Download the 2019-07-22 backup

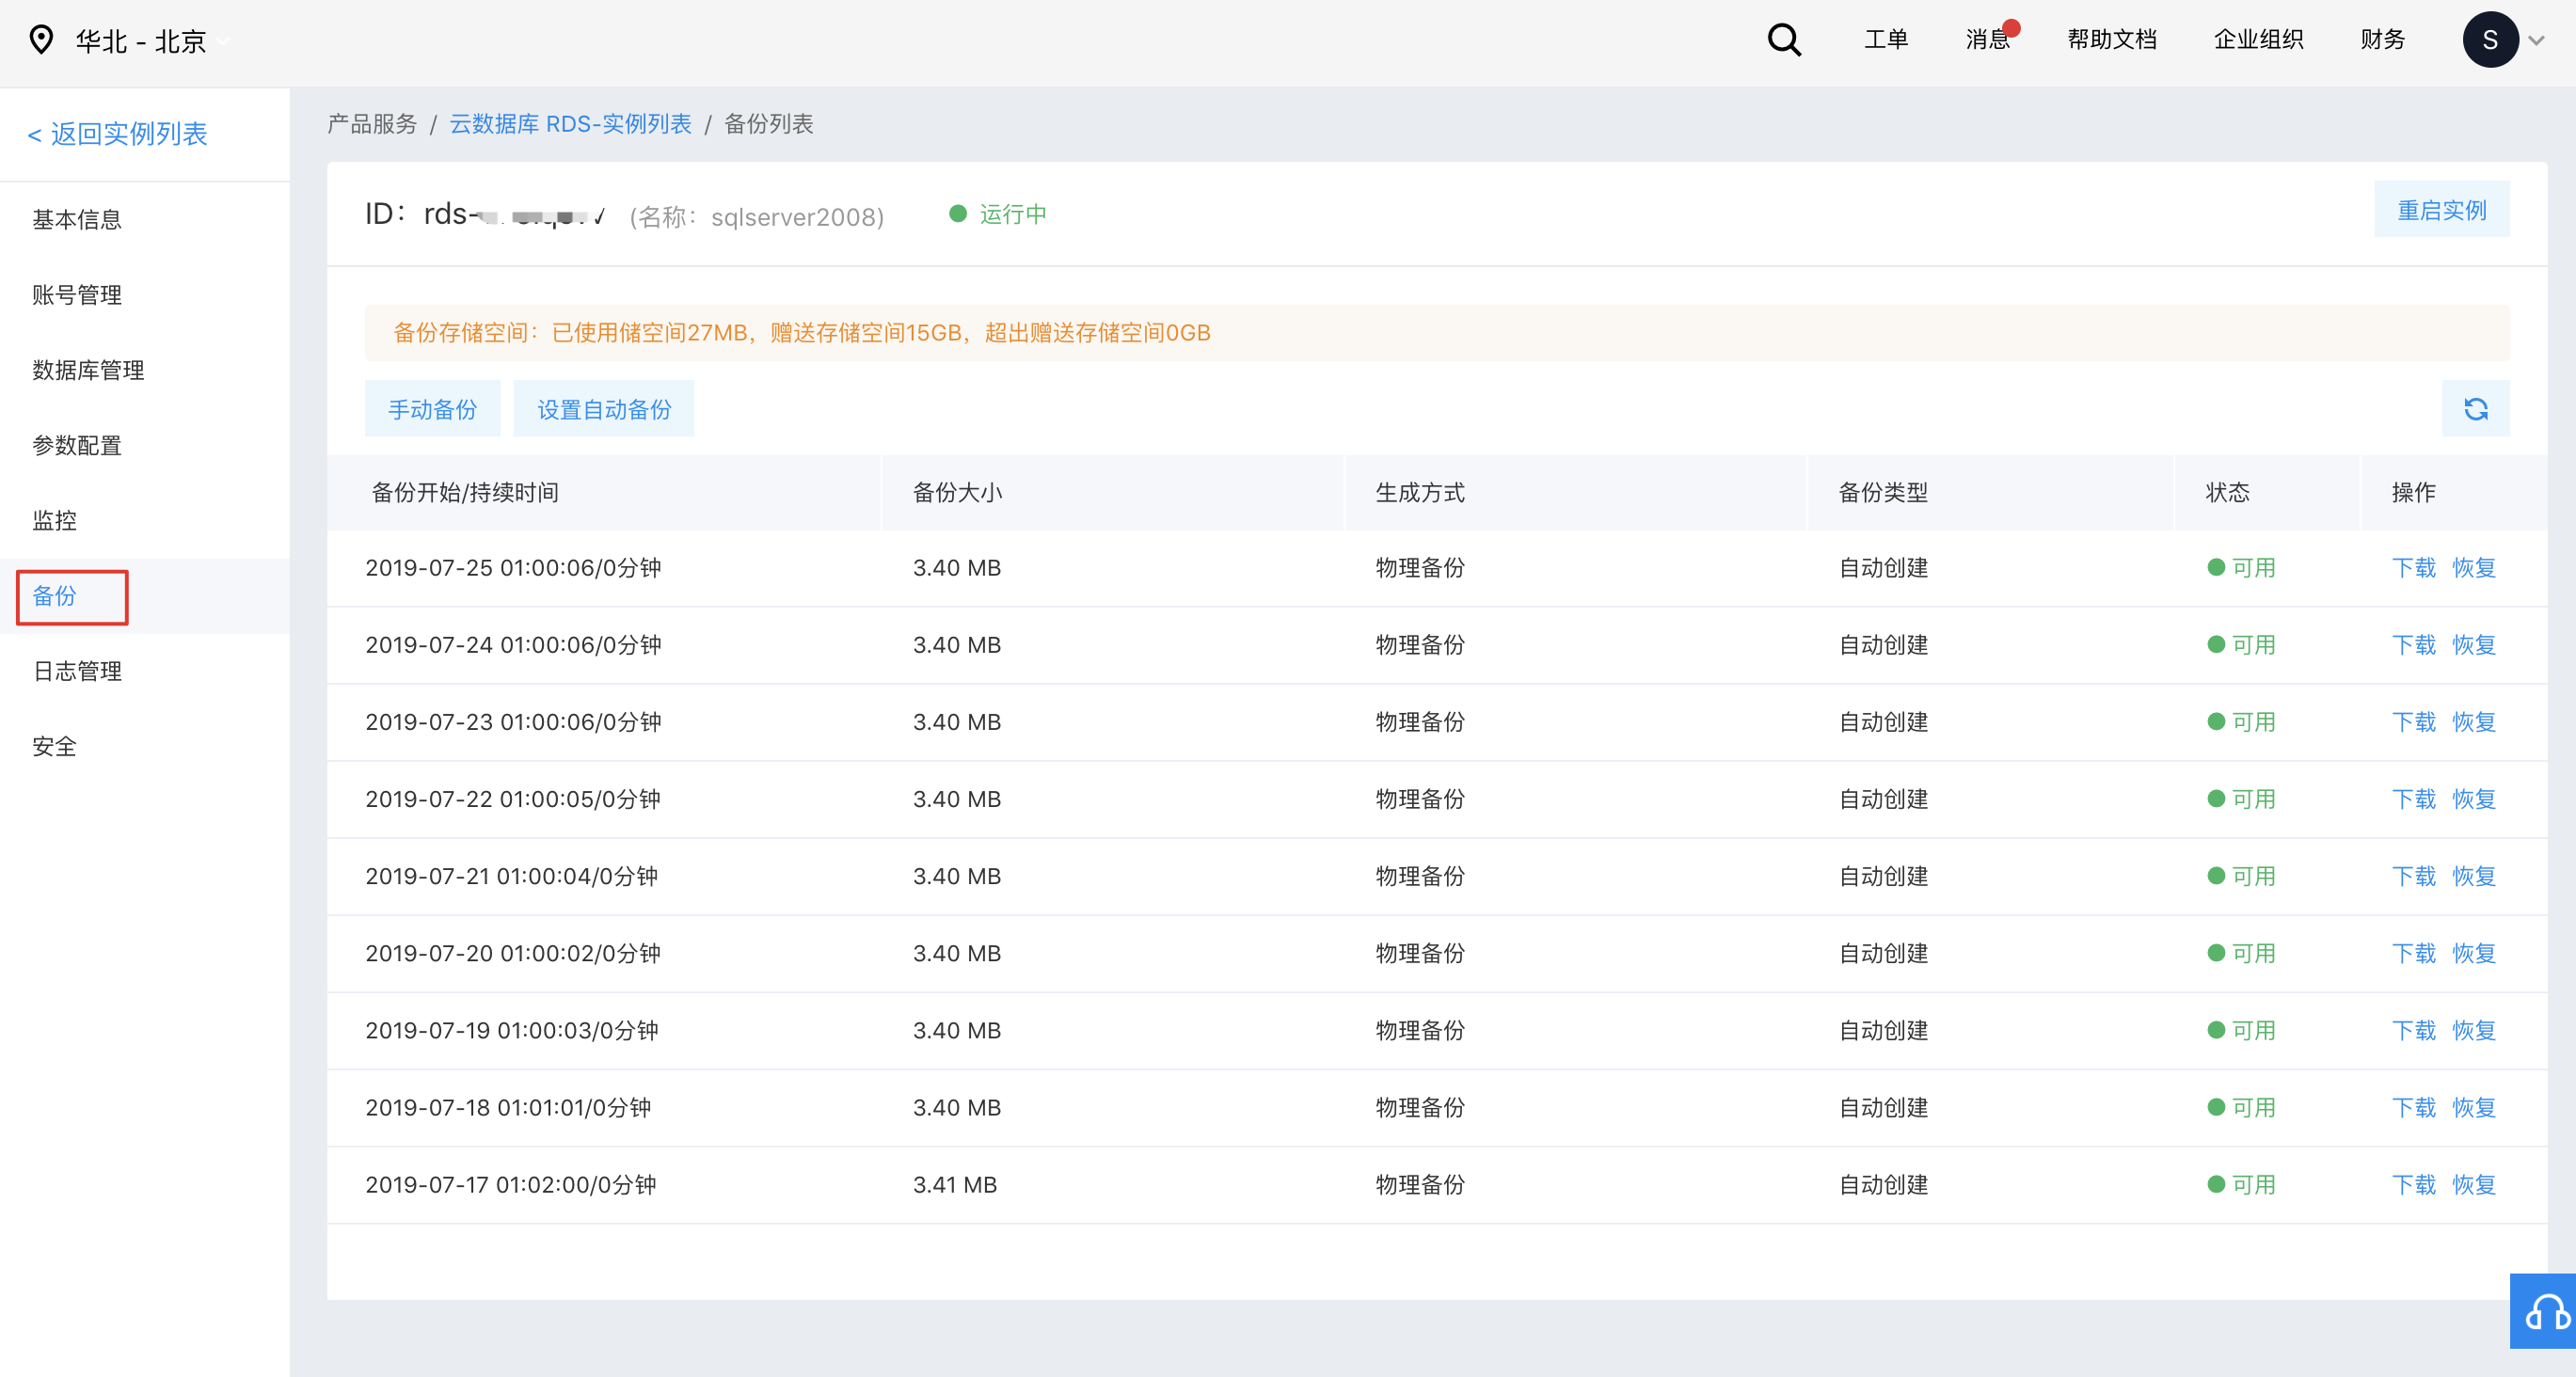point(2413,799)
